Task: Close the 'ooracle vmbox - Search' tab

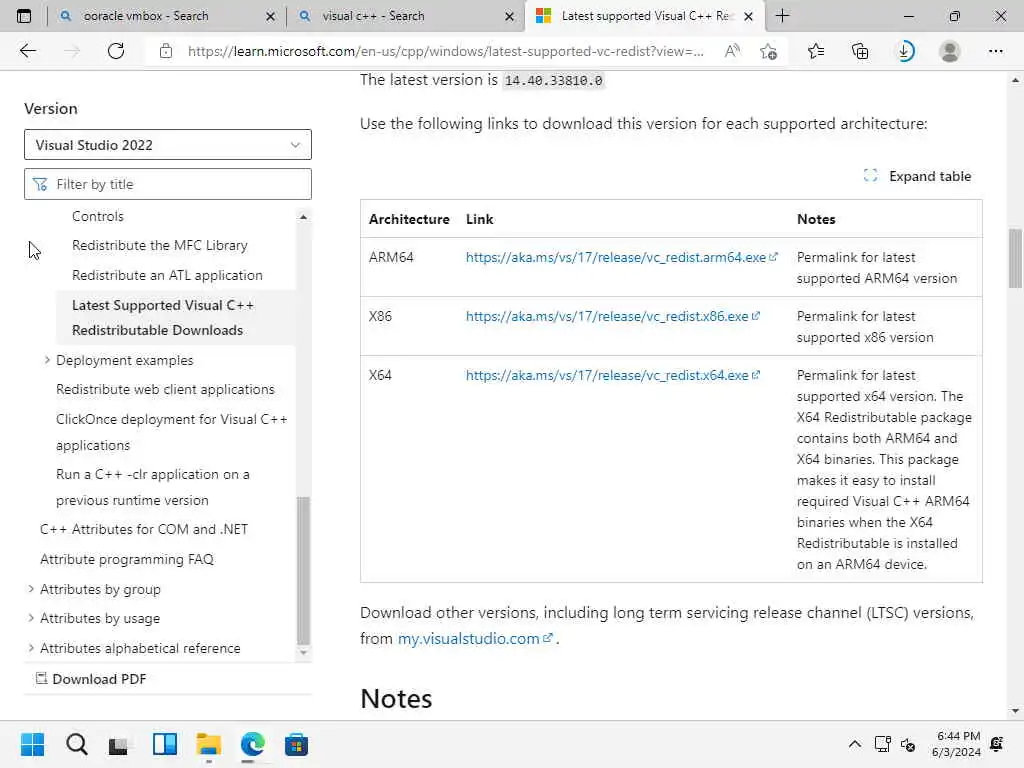Action: coord(270,16)
